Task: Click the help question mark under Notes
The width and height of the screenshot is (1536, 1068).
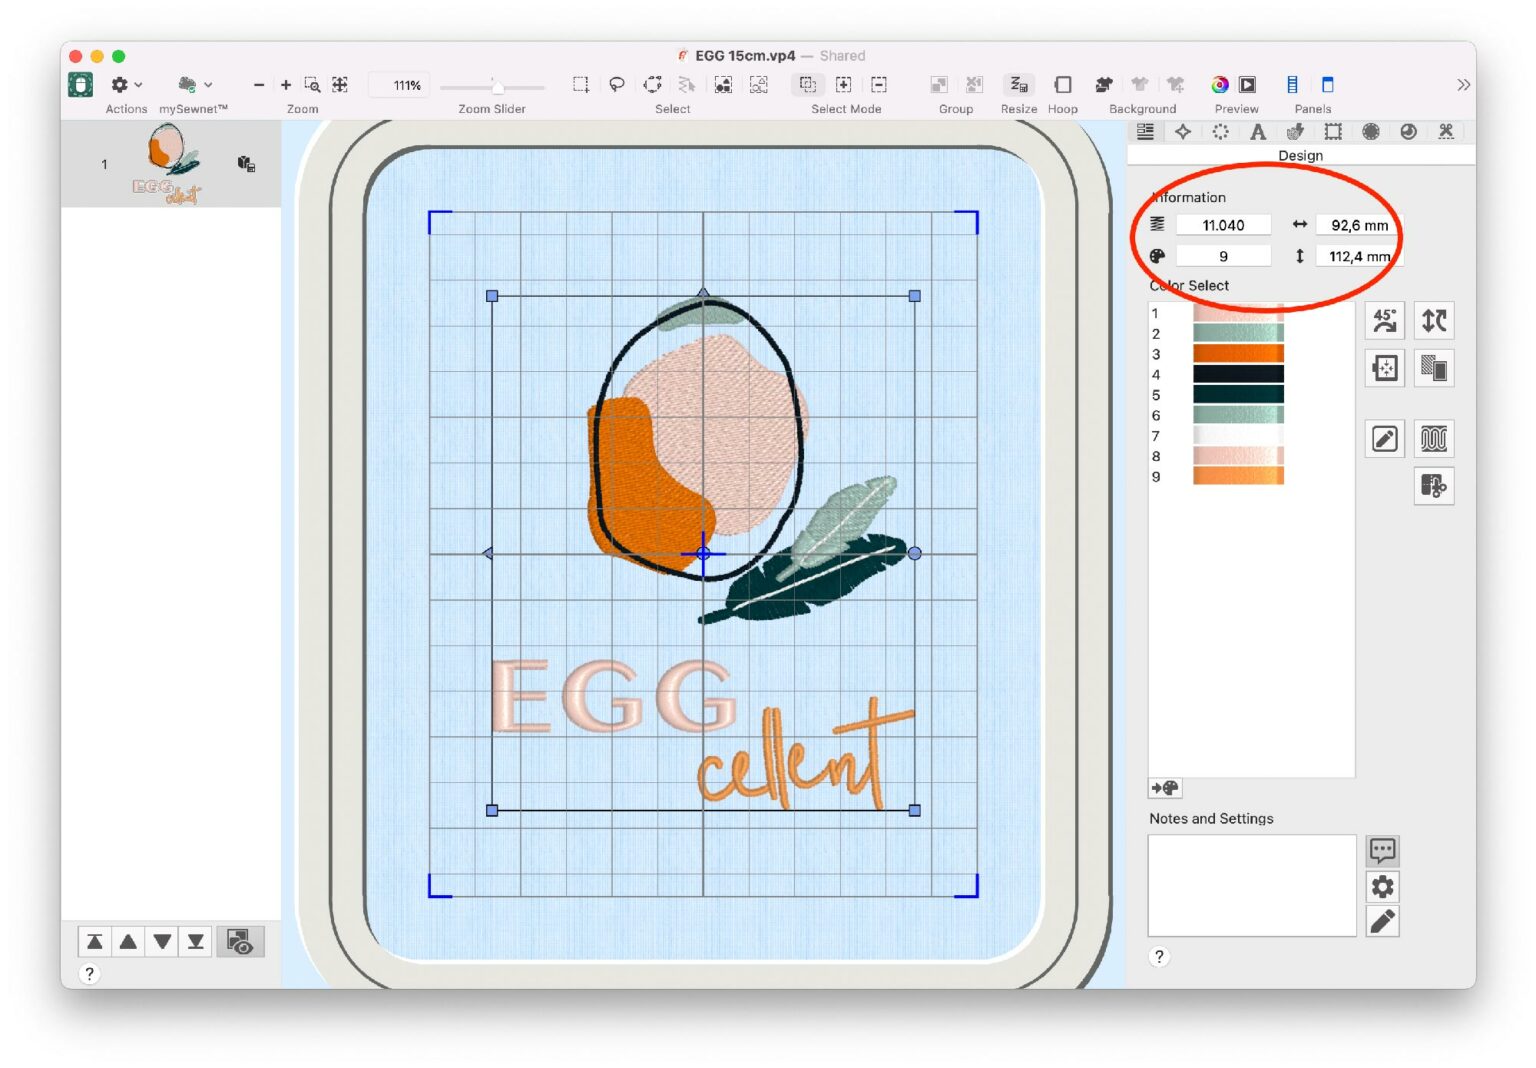Action: pos(1159,957)
